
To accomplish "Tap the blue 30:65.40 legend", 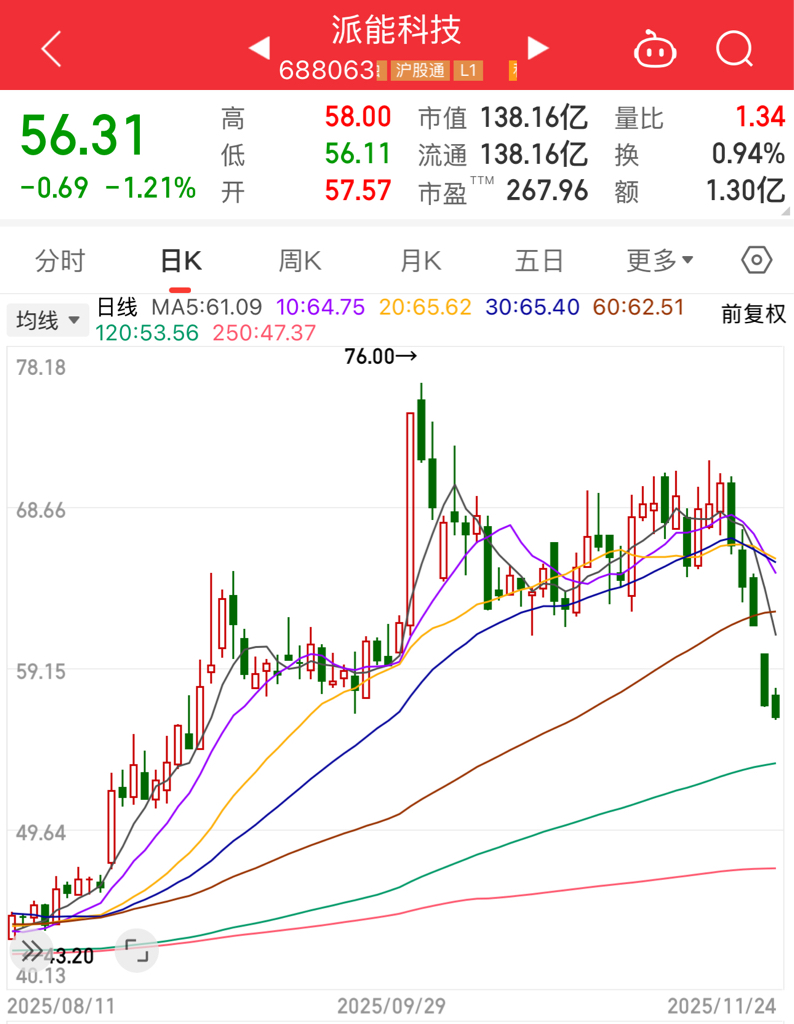I will [x=532, y=307].
